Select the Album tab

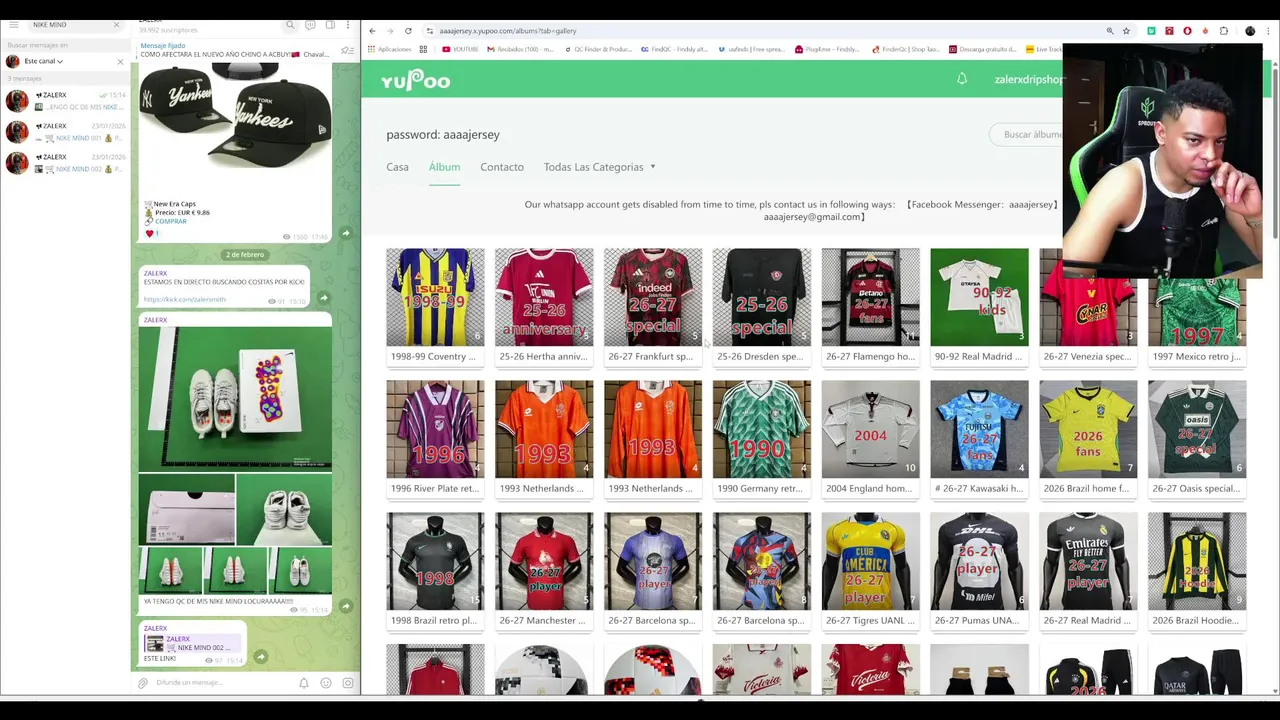(x=444, y=167)
